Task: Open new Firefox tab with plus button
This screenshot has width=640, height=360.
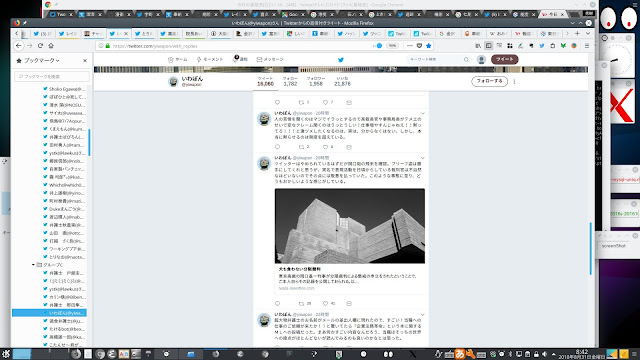Action: 577,33
